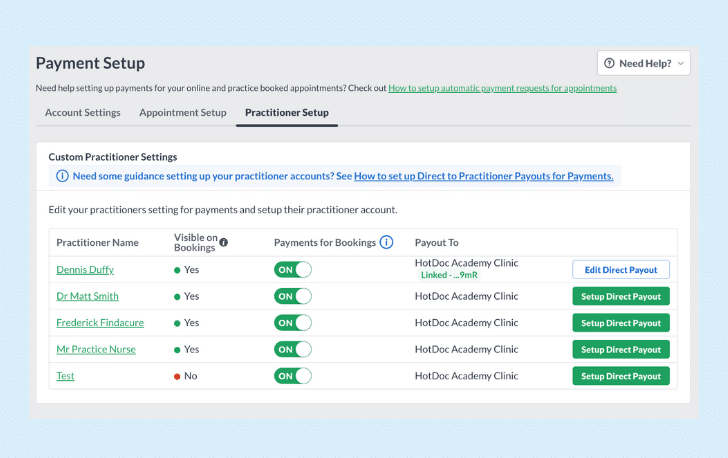Open Mr Practice Nurse practitioner link
728x458 pixels.
pyautogui.click(x=96, y=349)
